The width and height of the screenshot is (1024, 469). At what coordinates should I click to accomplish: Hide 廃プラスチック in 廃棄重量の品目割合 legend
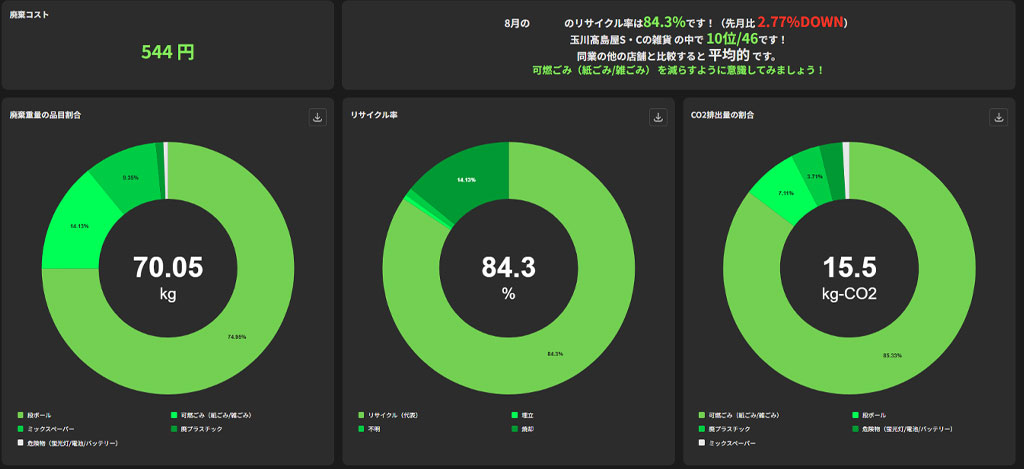point(202,428)
